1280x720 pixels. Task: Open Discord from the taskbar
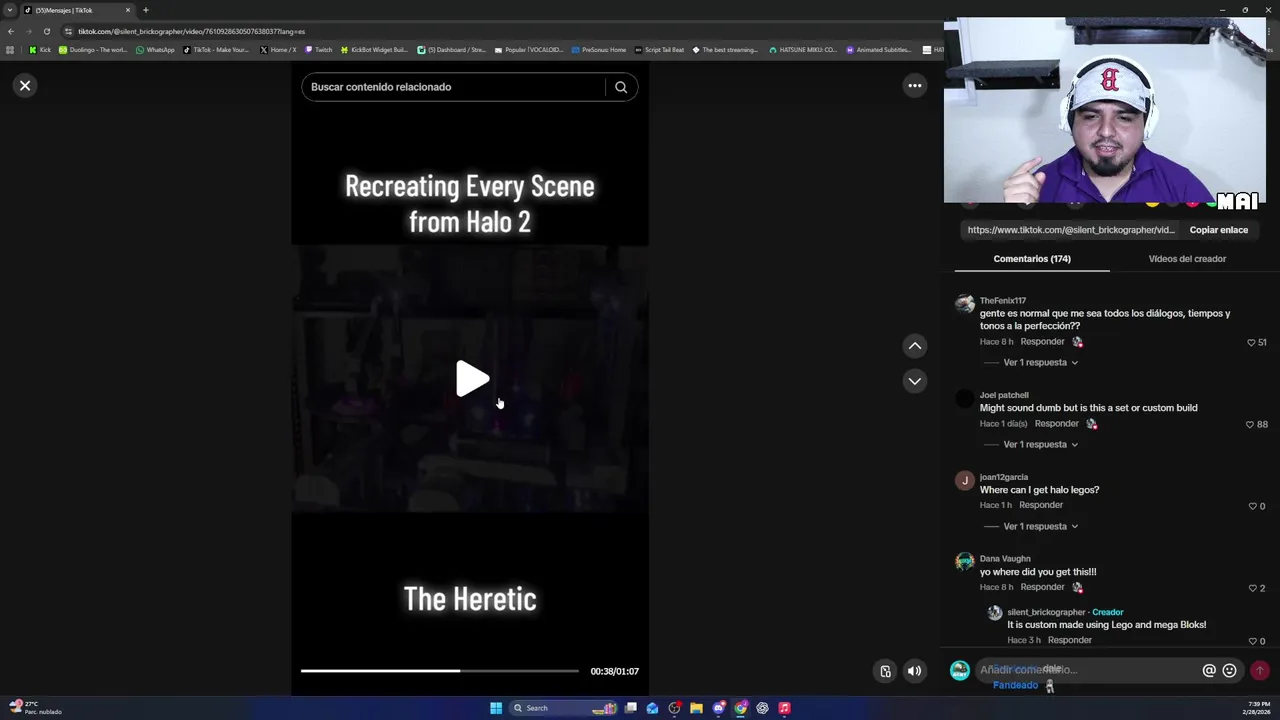[718, 708]
